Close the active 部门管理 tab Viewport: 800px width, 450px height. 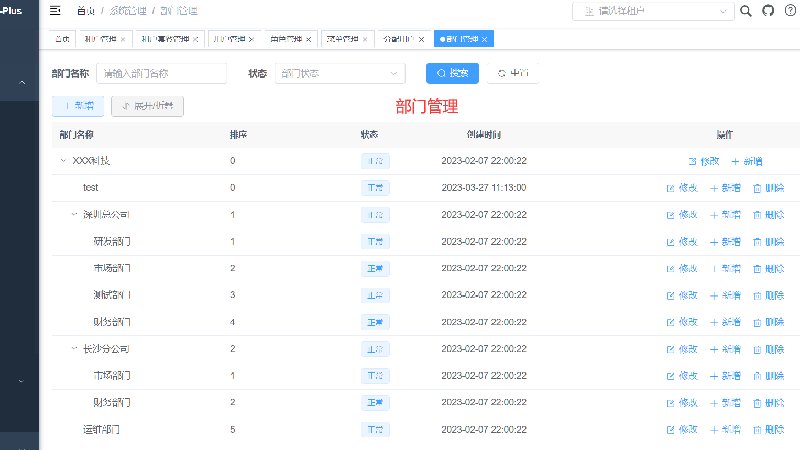(485, 39)
